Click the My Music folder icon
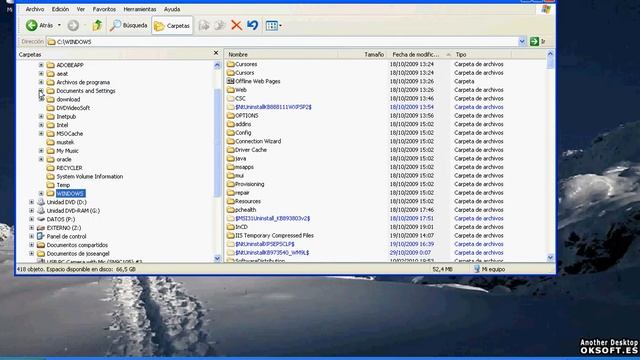640x360 pixels. [51, 151]
